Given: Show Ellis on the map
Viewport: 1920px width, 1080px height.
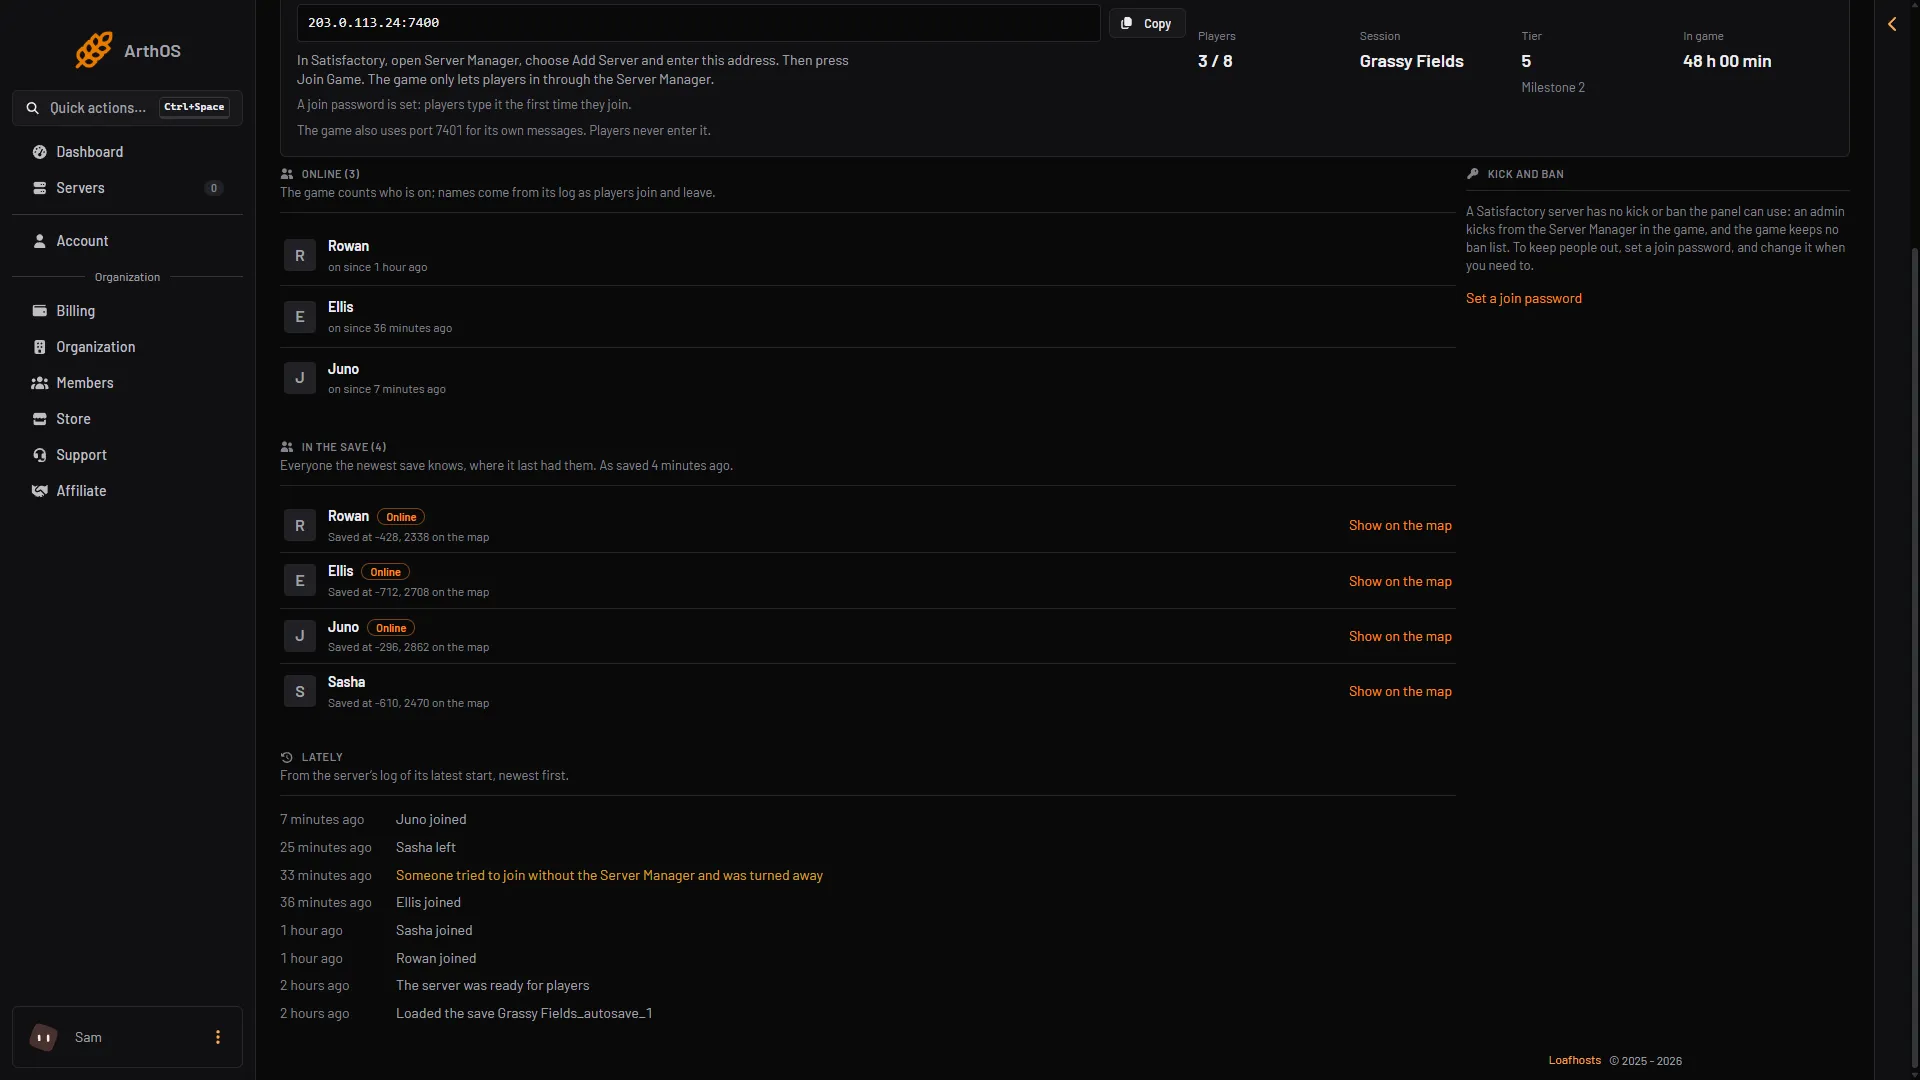Looking at the screenshot, I should (1400, 581).
